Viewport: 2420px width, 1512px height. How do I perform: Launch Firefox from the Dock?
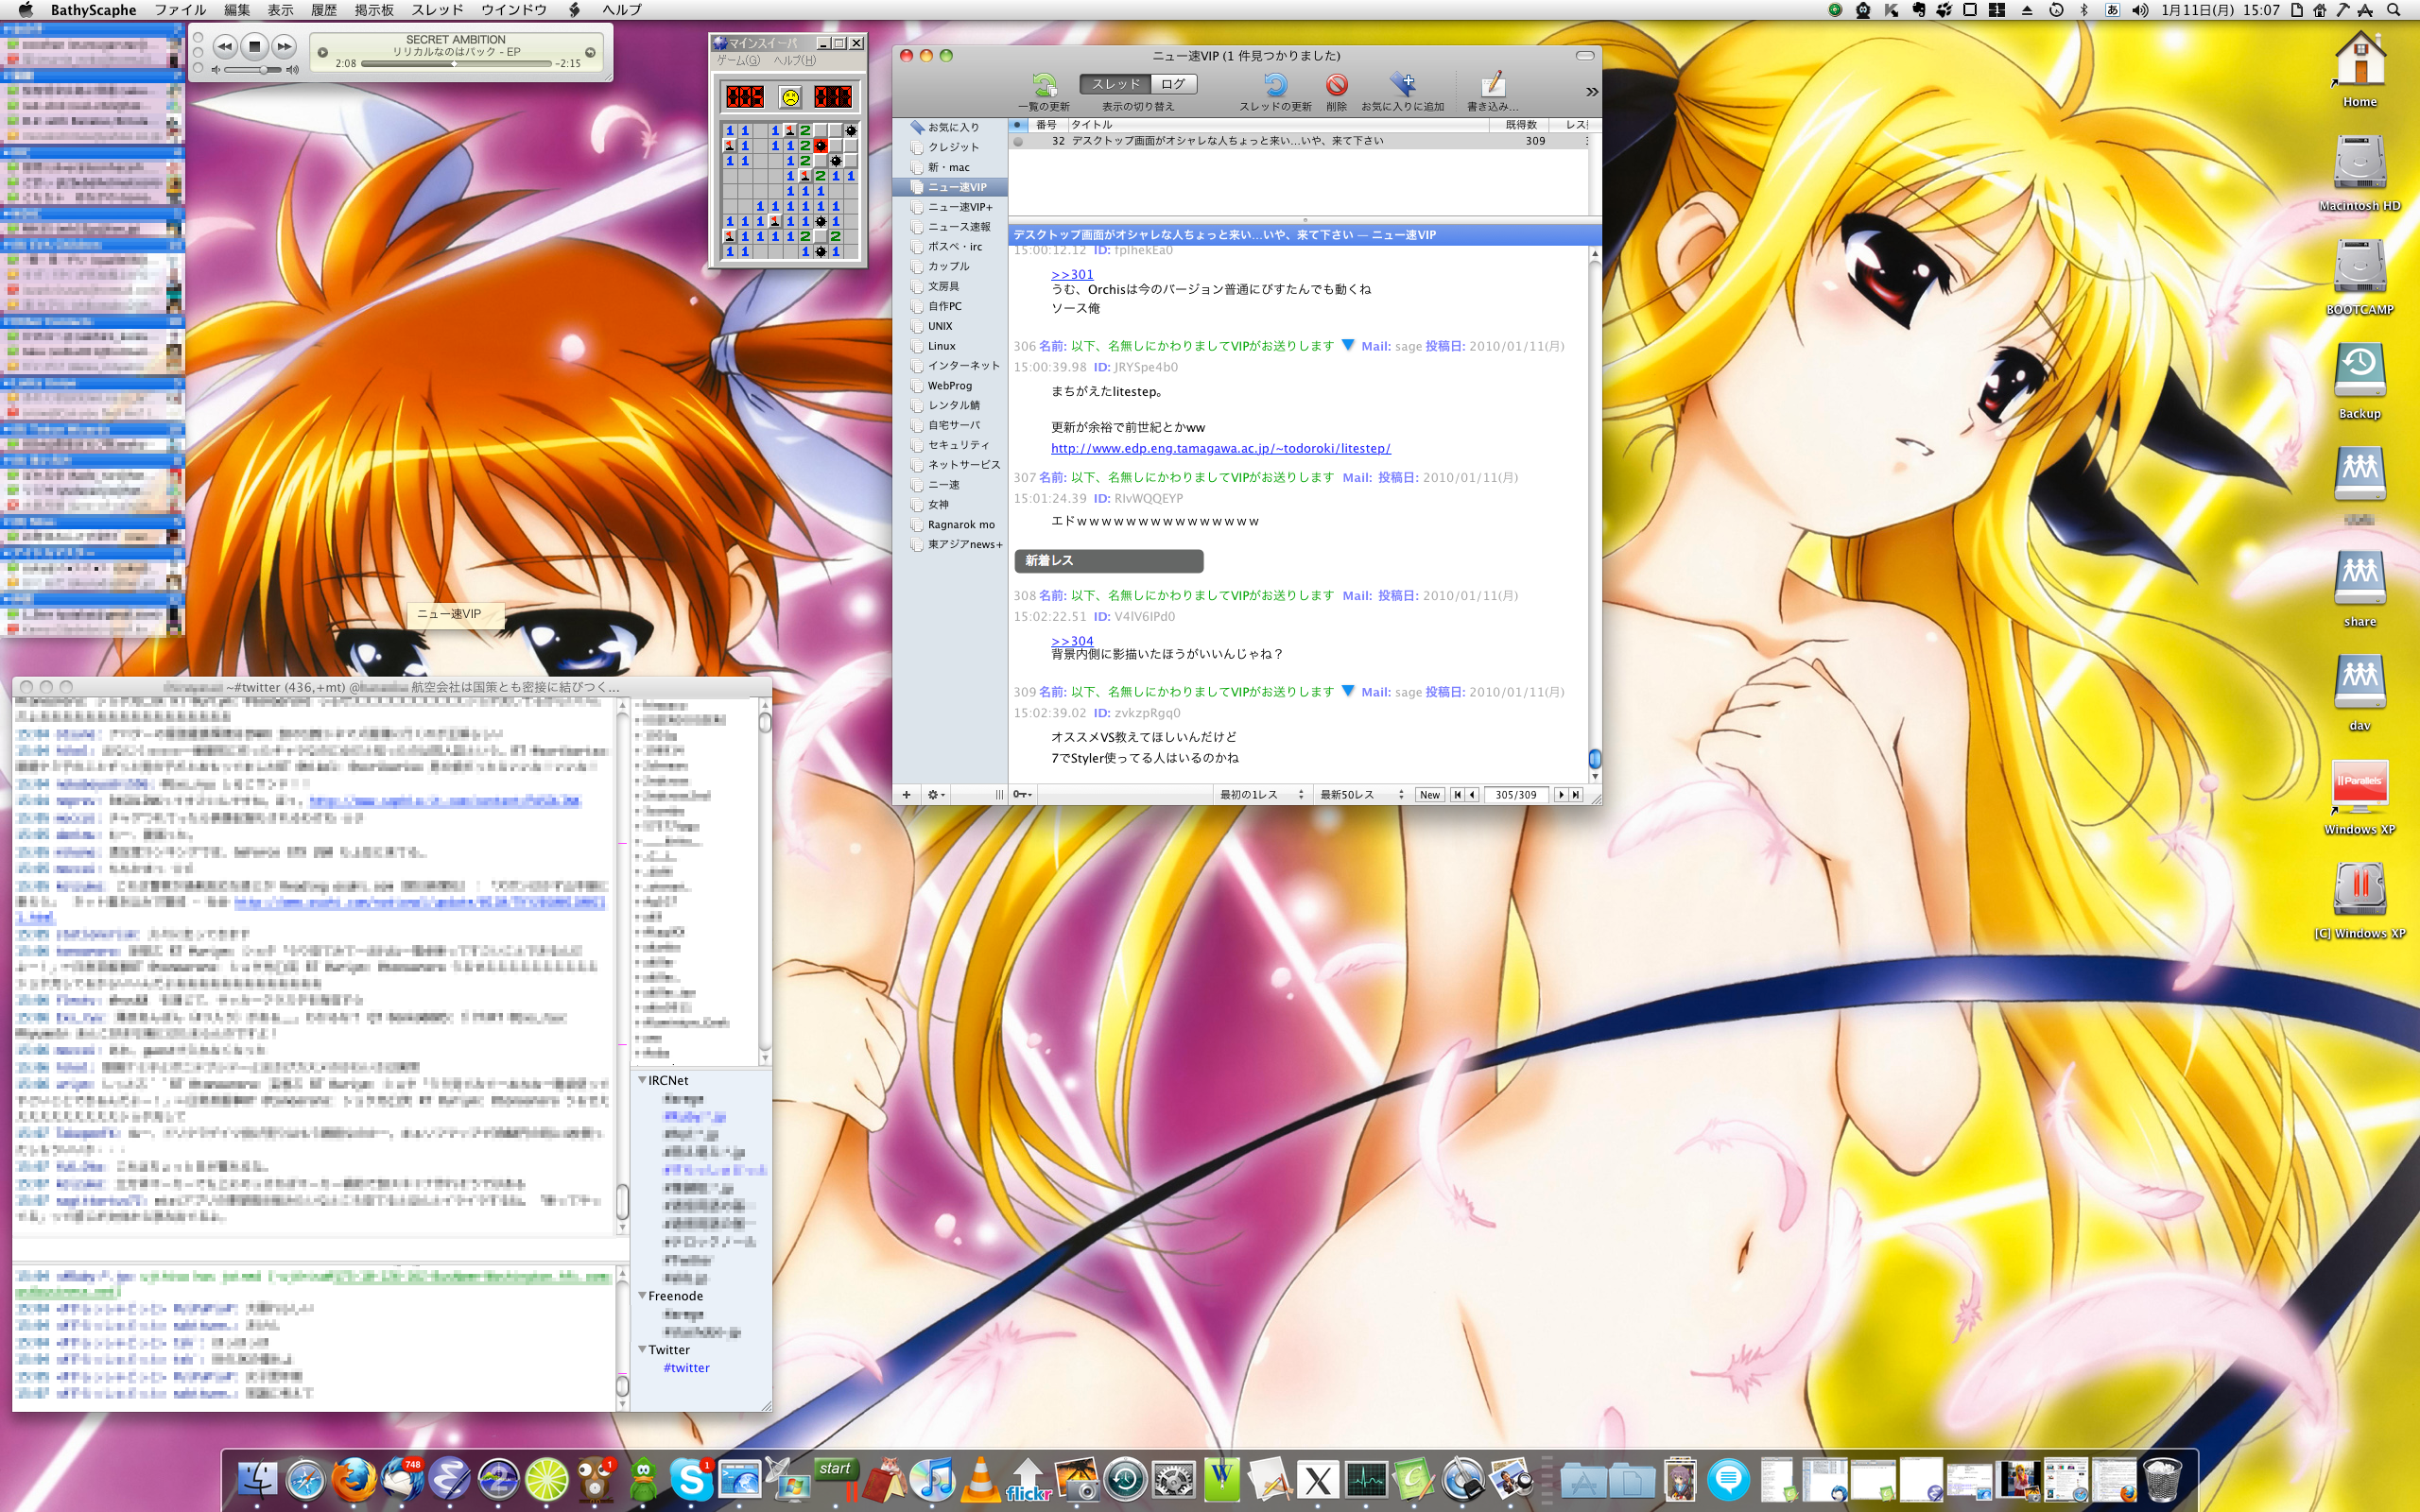[x=354, y=1479]
